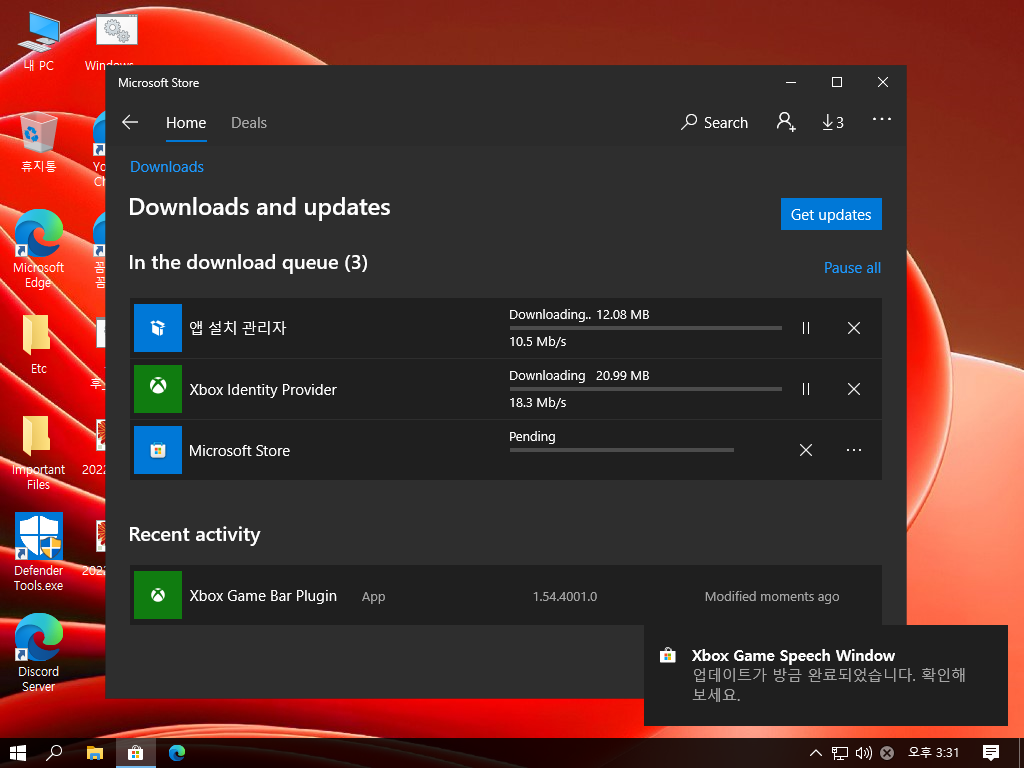Click the sign-in account icon

(786, 122)
